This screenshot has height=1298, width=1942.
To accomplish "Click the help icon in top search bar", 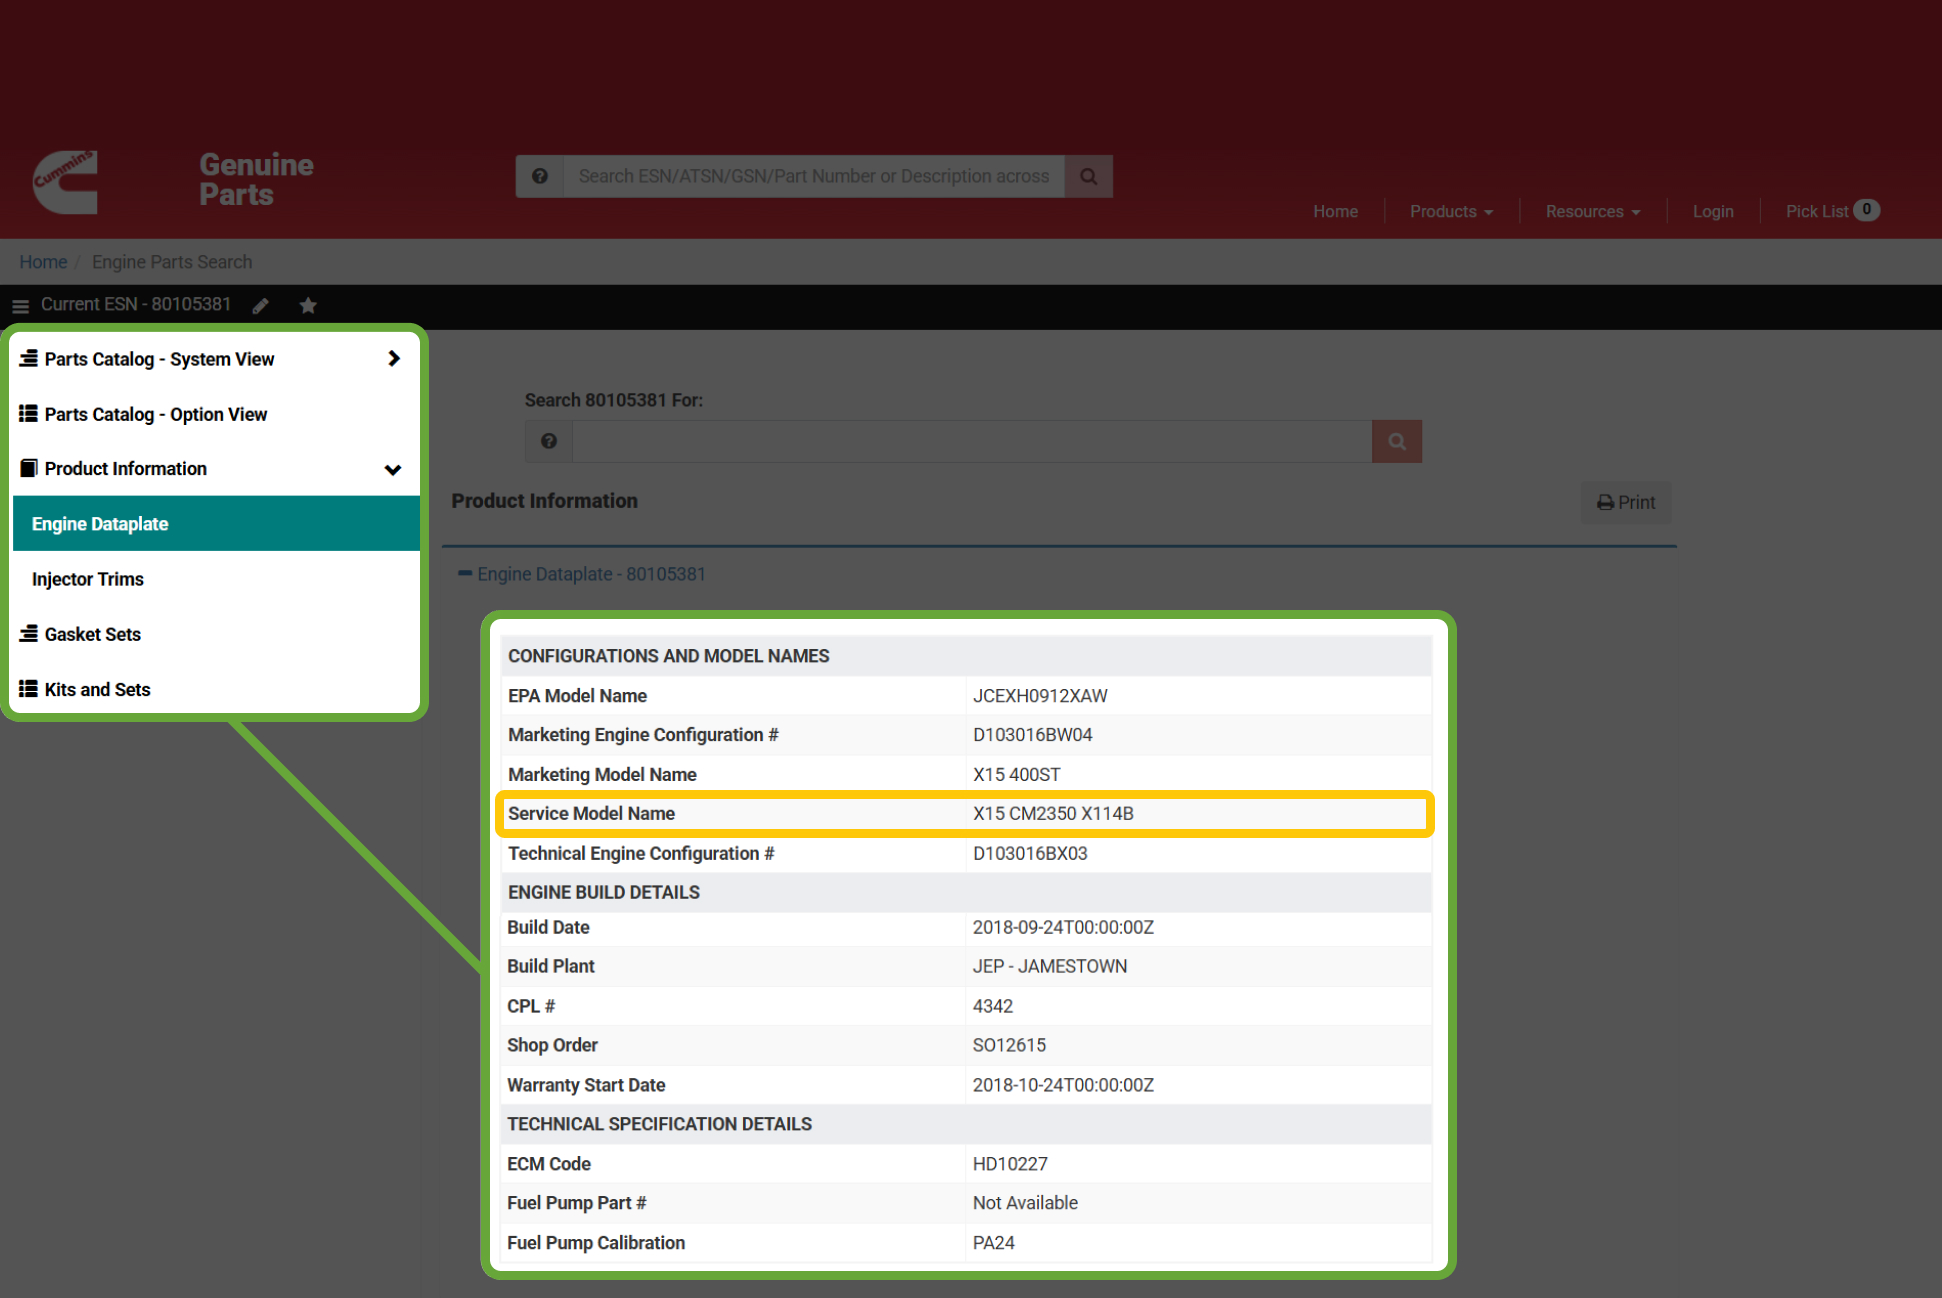I will pos(540,176).
